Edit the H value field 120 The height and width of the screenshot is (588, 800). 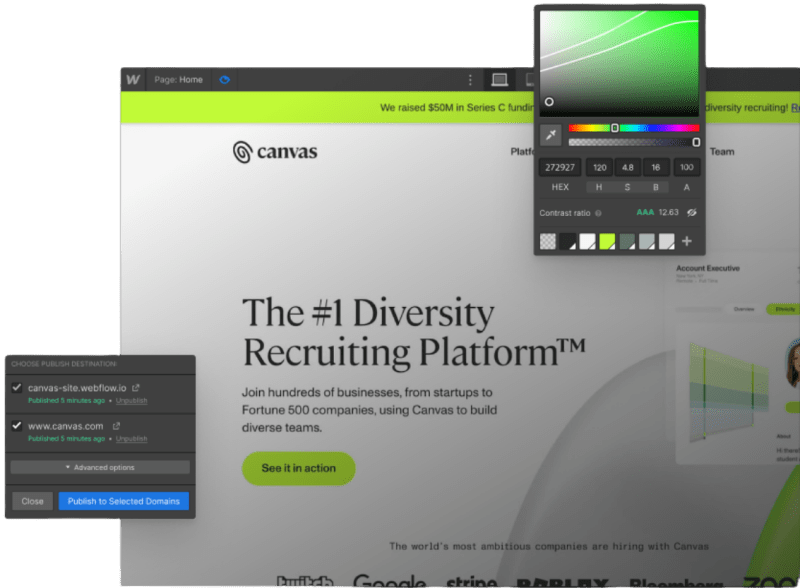pos(599,167)
